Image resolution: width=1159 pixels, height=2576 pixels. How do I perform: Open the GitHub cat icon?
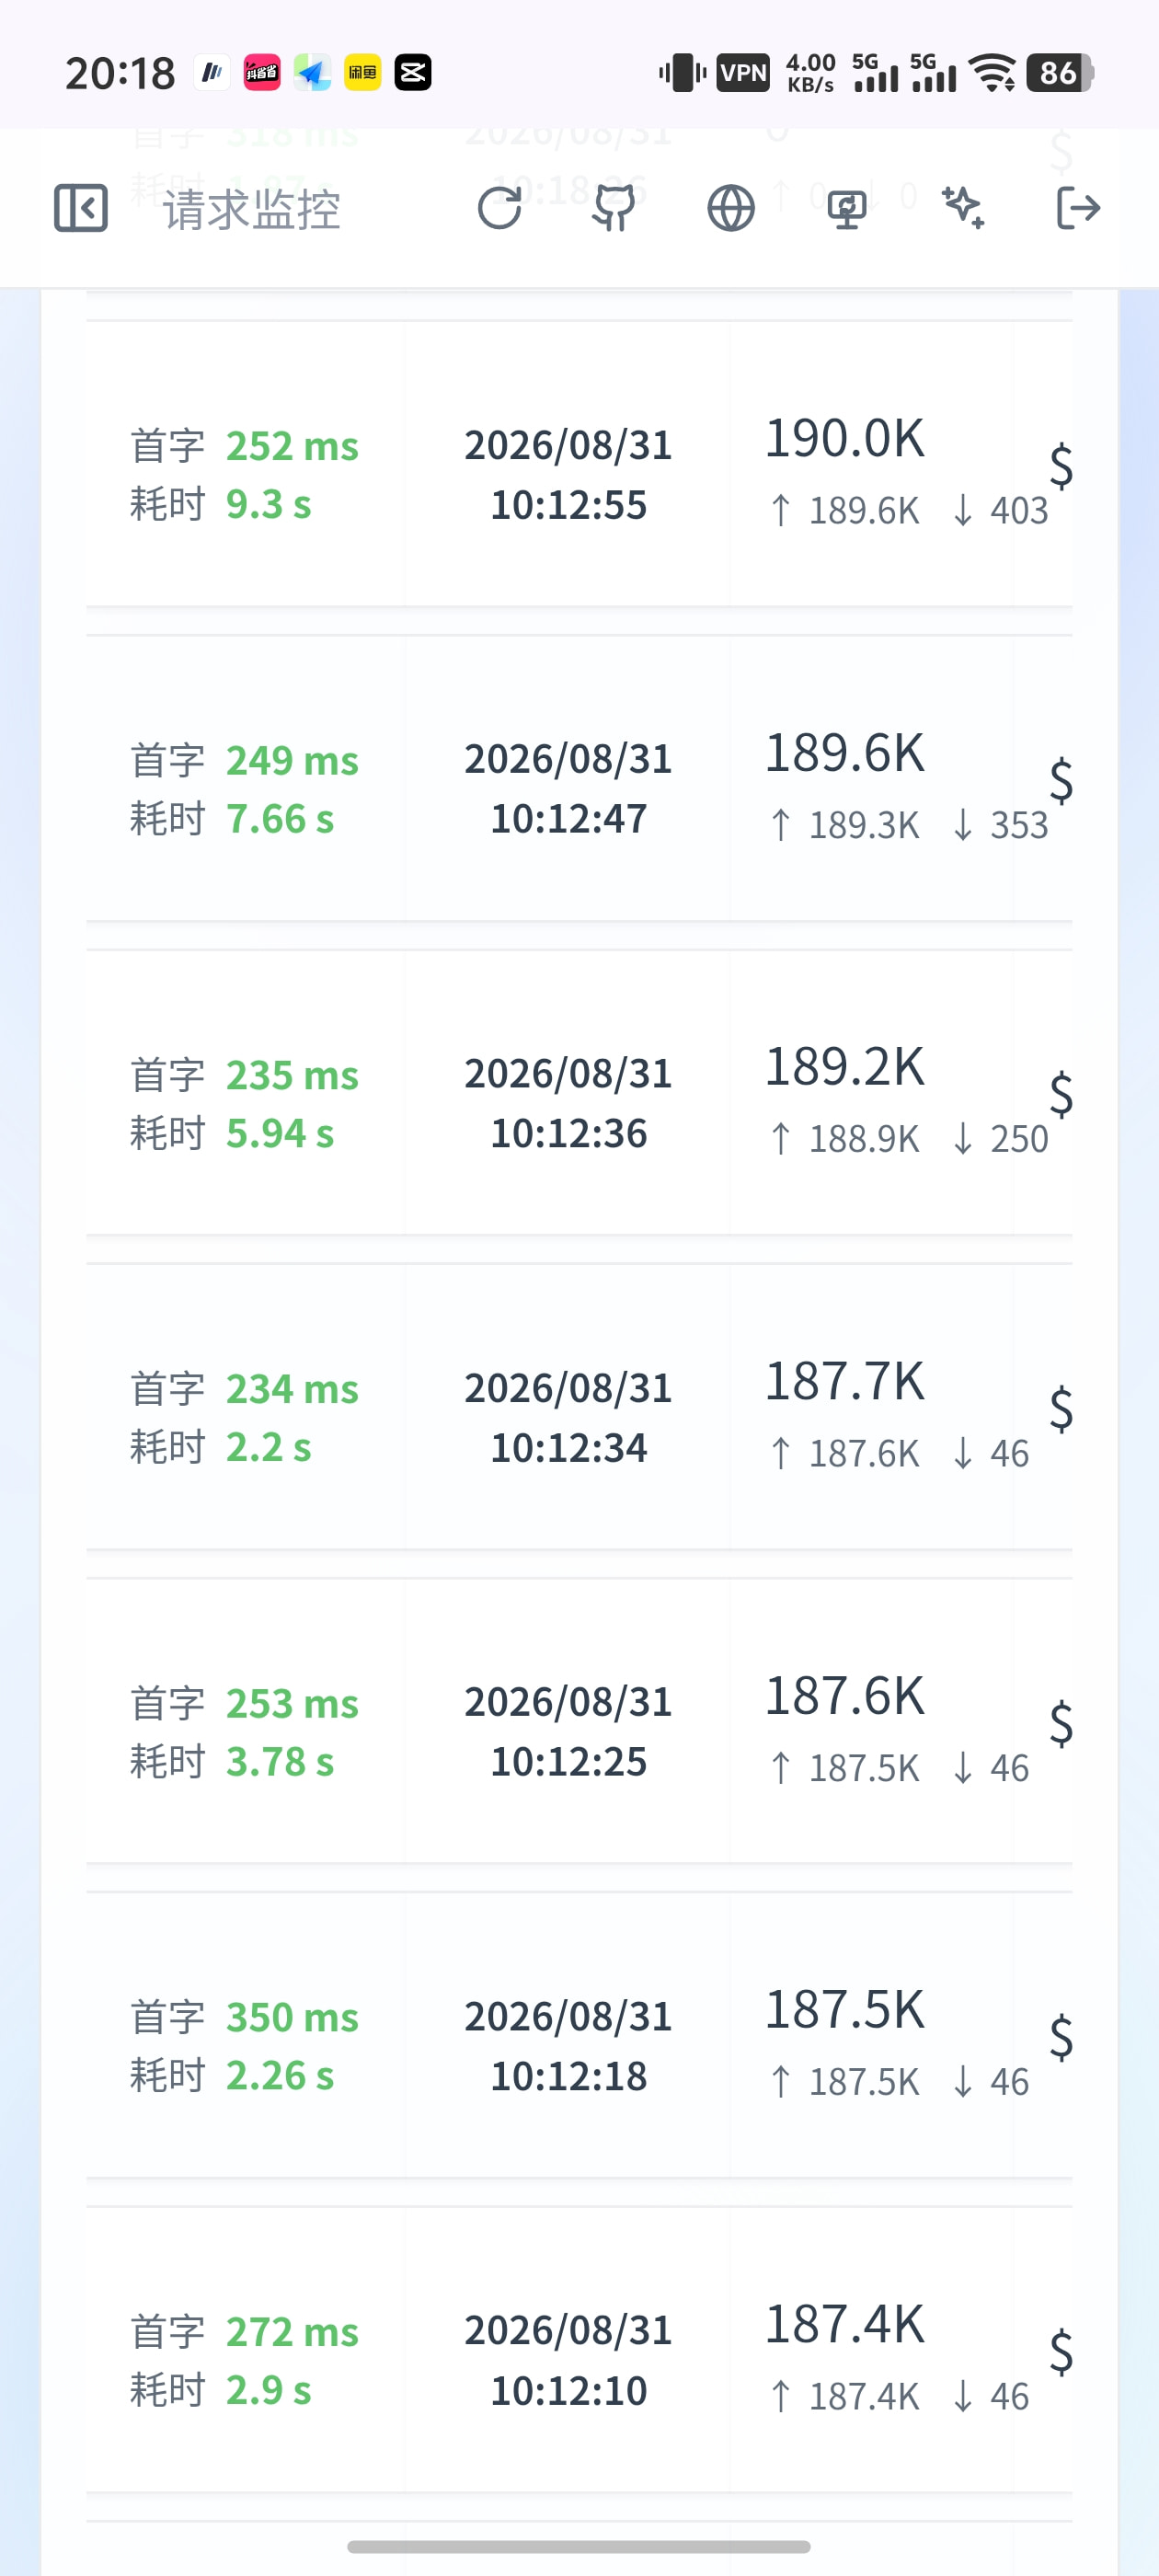[x=615, y=208]
